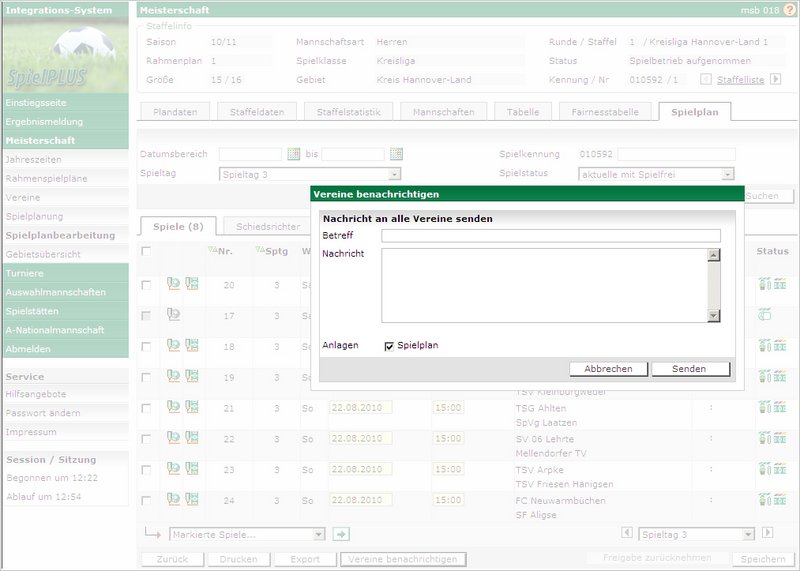Click the first status icon in game row 24
800x571 pixels.
[x=764, y=499]
